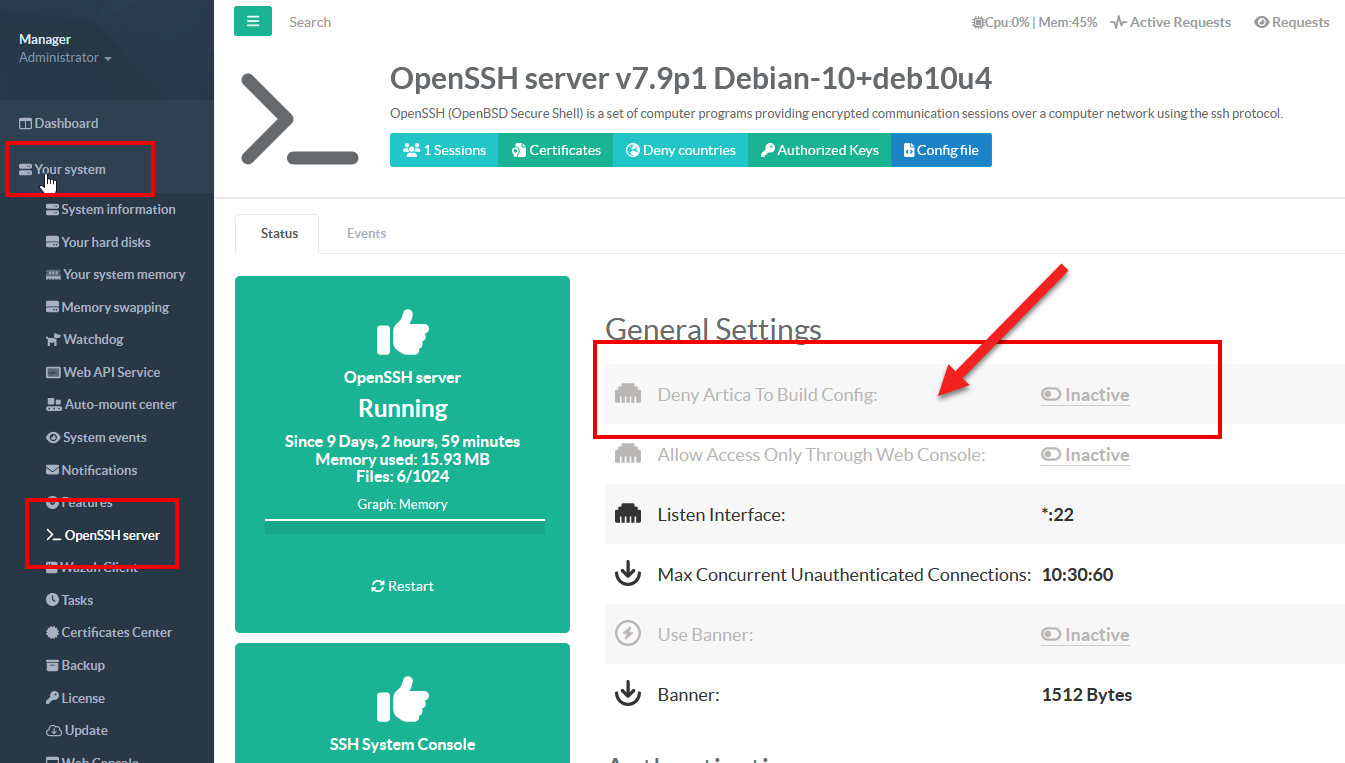1345x763 pixels.
Task: Open the 1 Sessions panel
Action: point(444,150)
